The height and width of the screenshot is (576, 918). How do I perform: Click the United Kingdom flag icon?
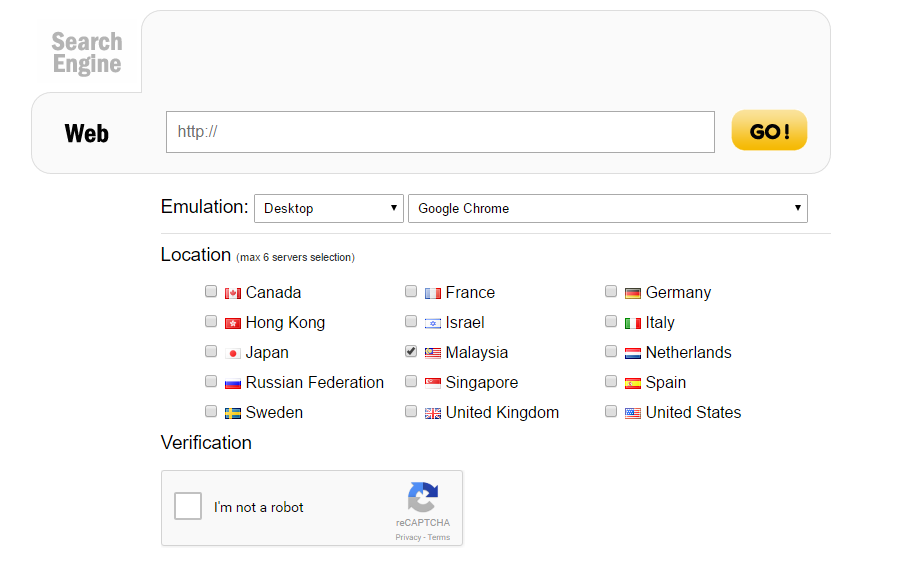[432, 412]
